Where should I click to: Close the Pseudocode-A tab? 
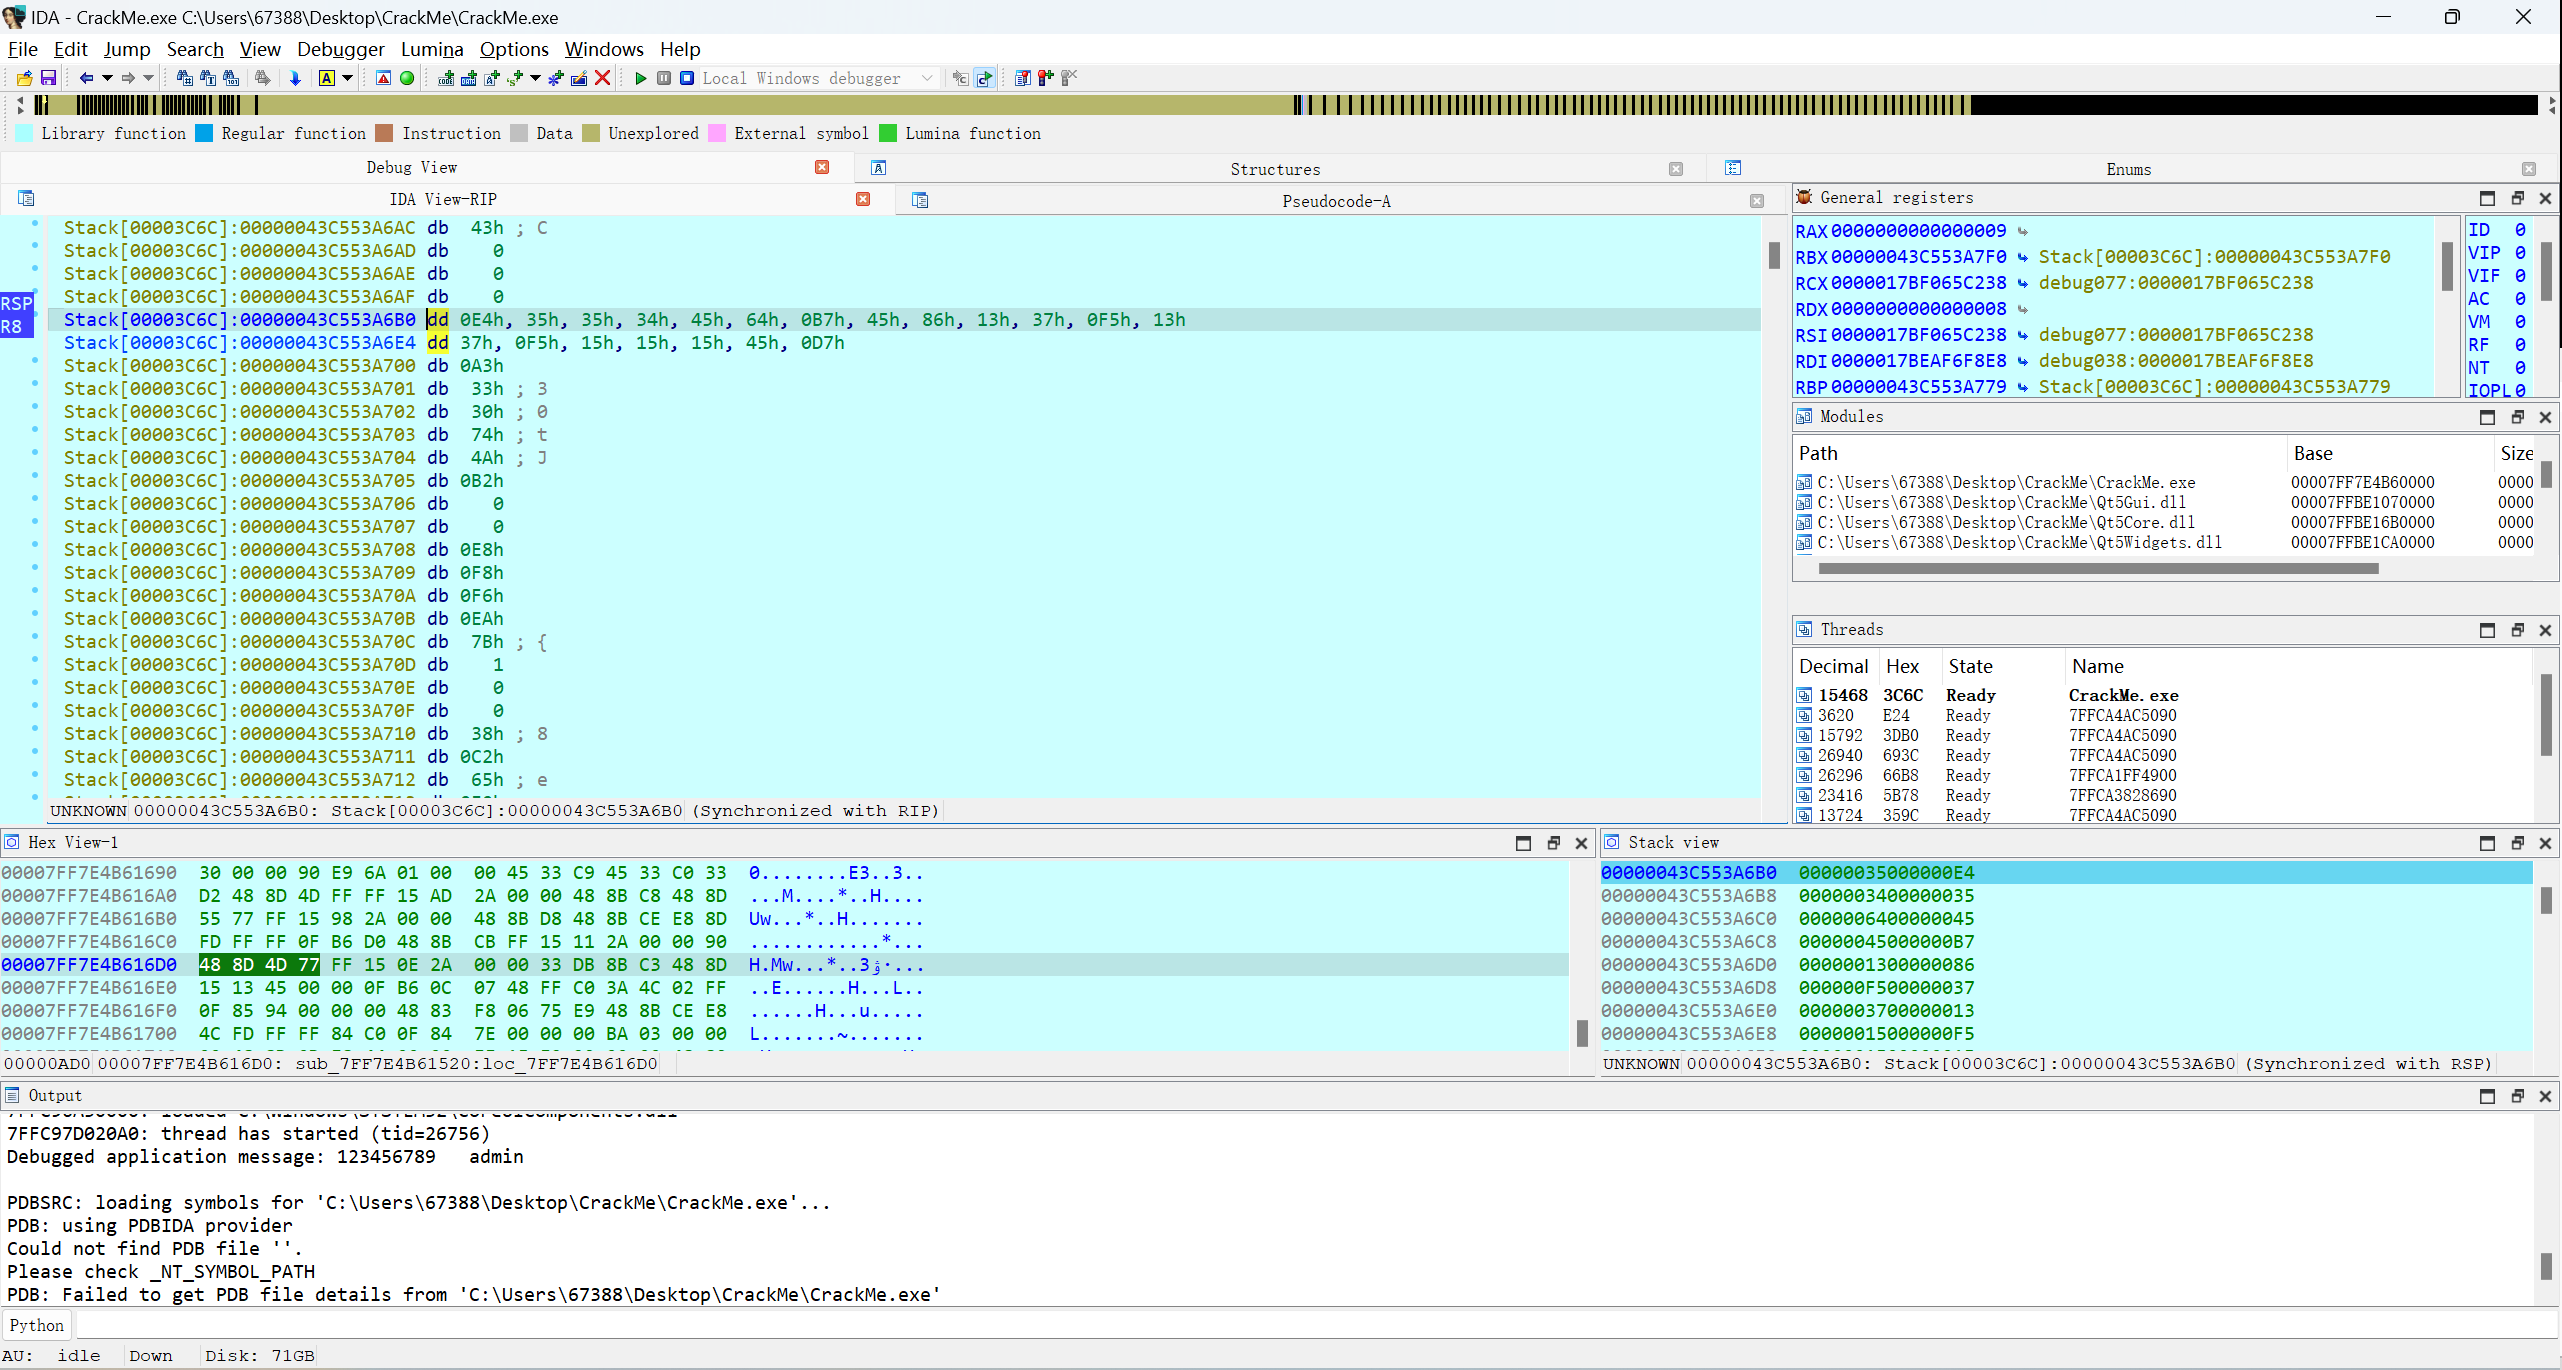(x=1757, y=201)
